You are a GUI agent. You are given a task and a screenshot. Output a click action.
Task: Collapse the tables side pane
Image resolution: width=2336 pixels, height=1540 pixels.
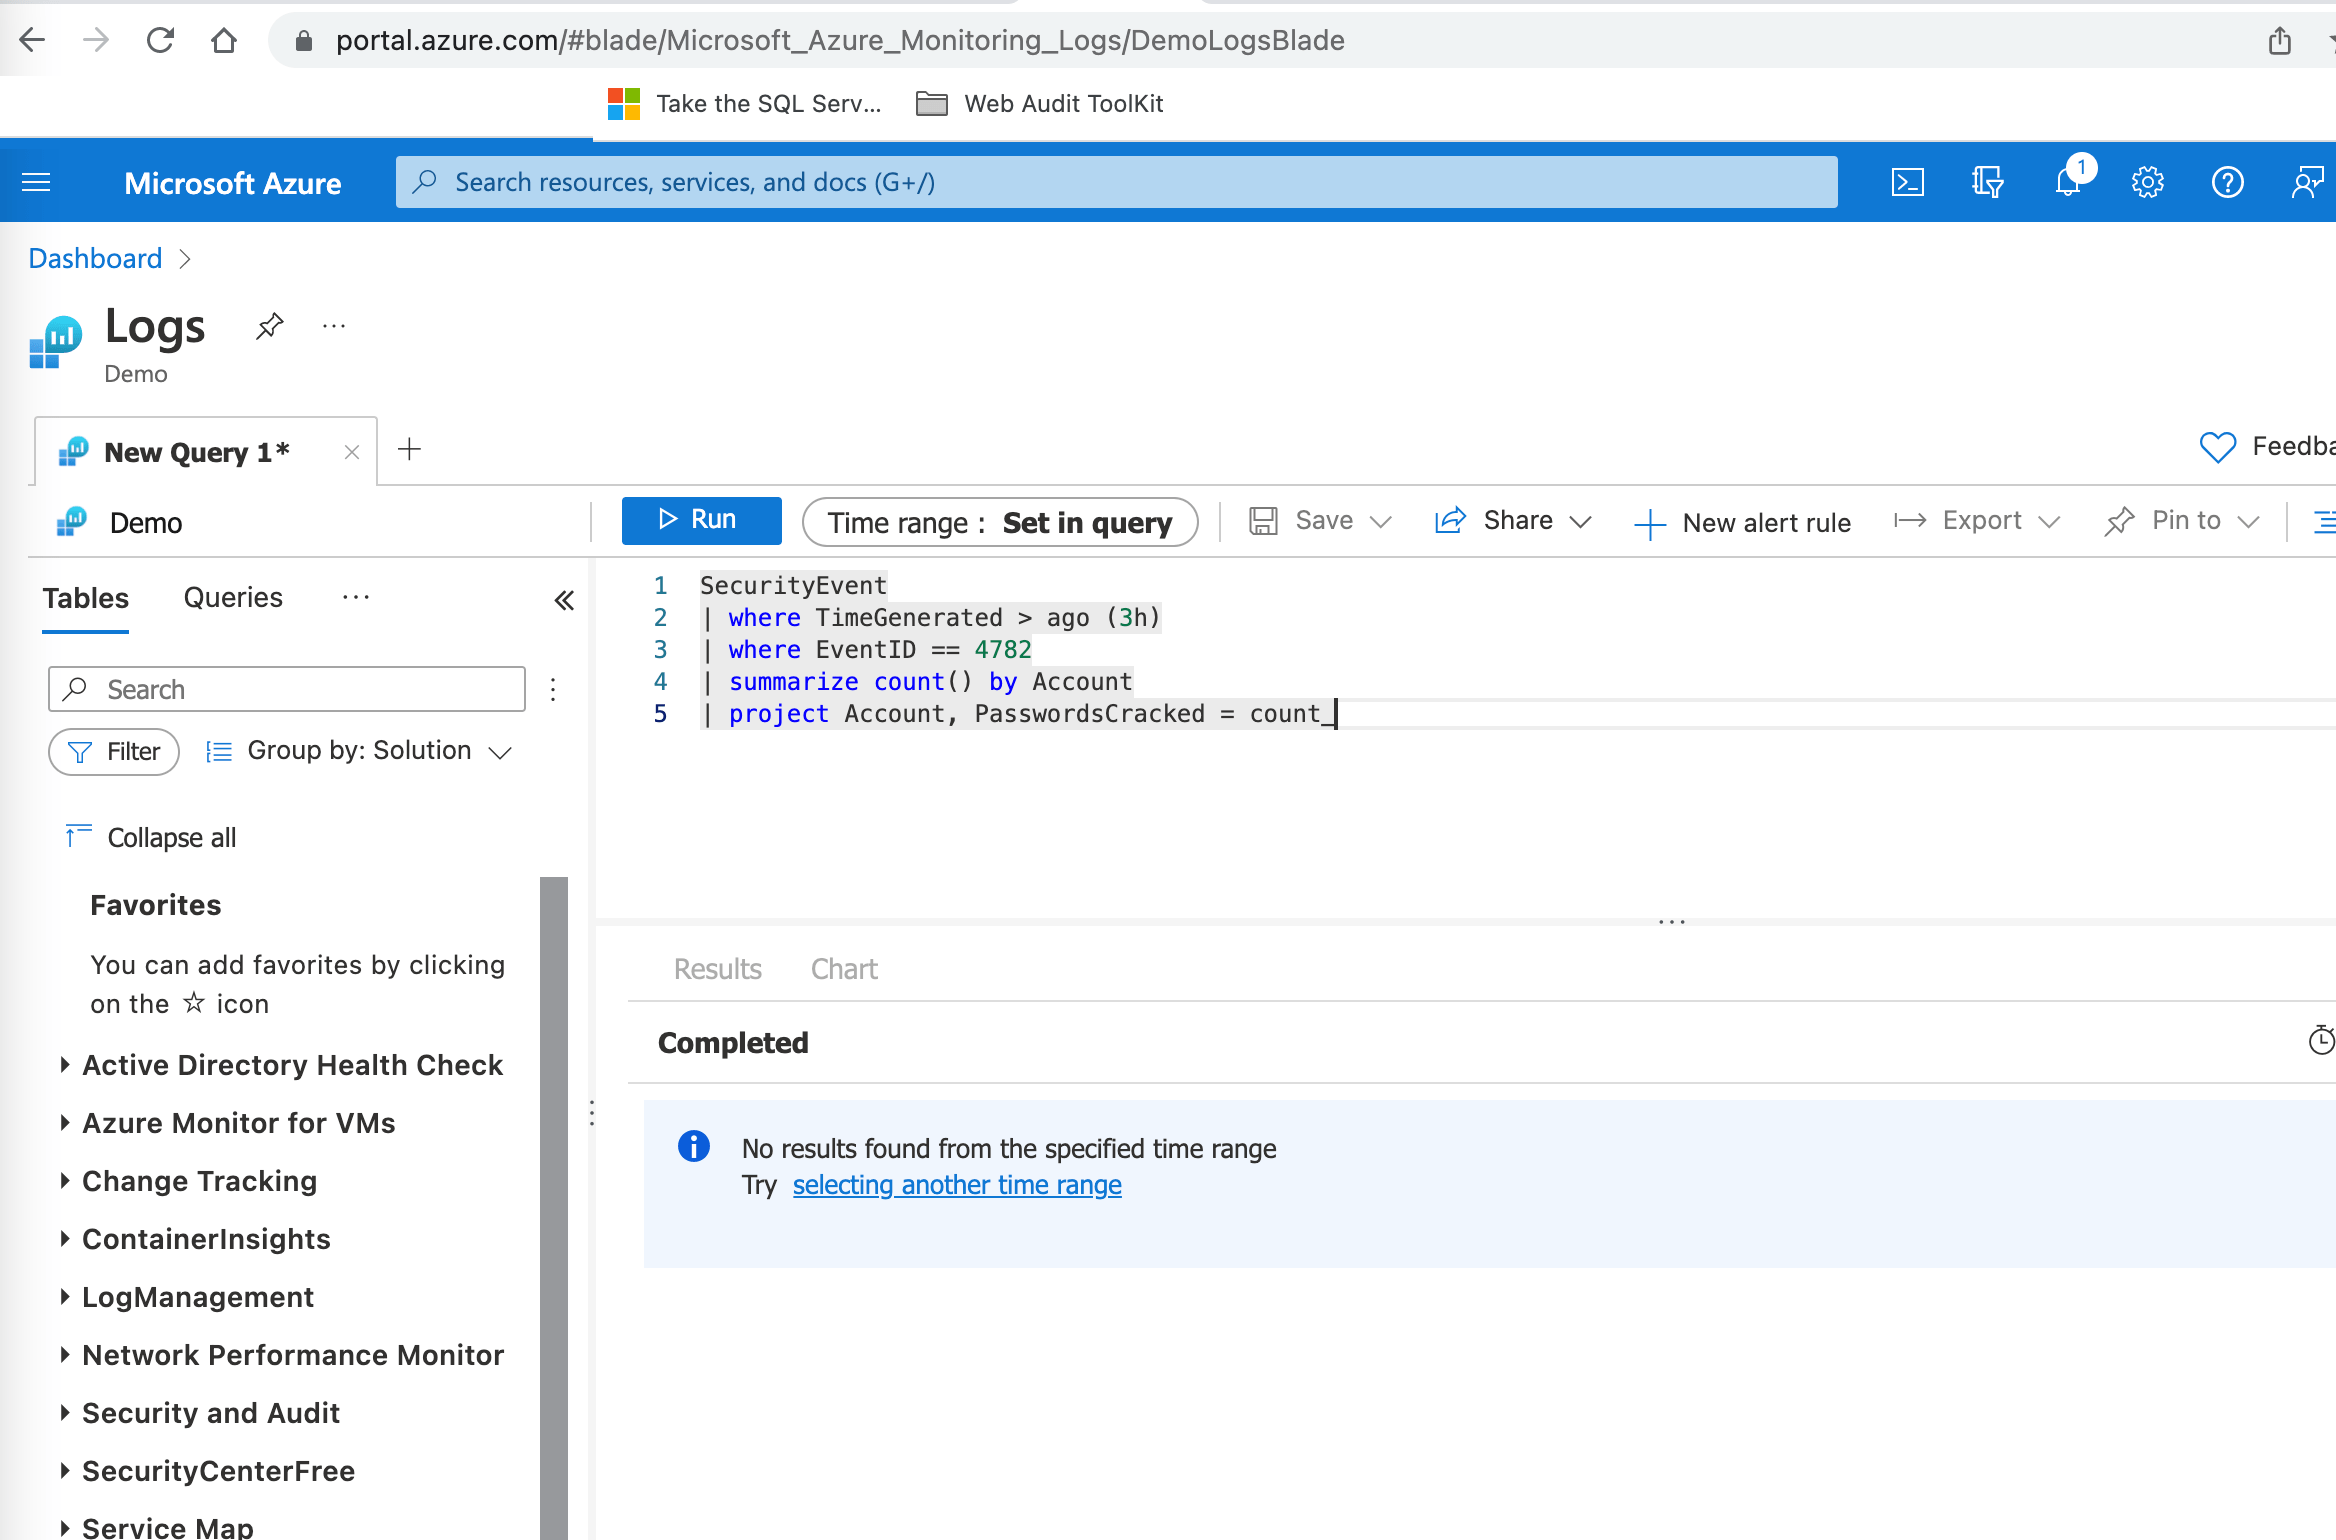564,600
